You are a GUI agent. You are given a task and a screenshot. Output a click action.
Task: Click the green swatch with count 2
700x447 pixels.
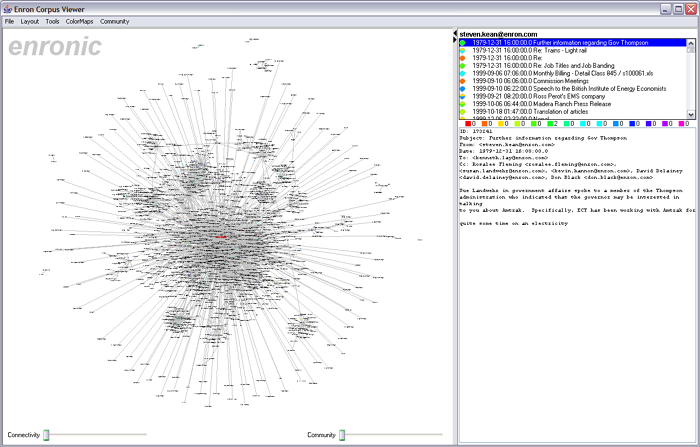(550, 124)
